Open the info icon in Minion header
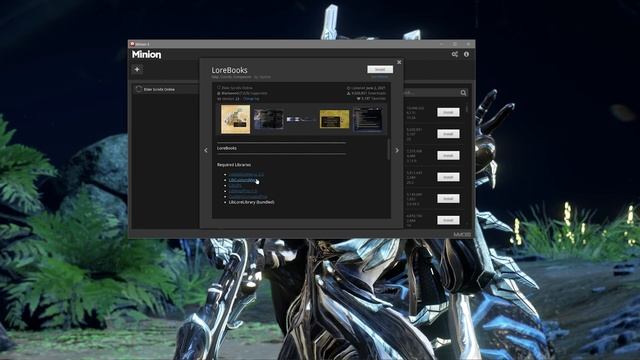The height and width of the screenshot is (360, 640). [x=466, y=54]
